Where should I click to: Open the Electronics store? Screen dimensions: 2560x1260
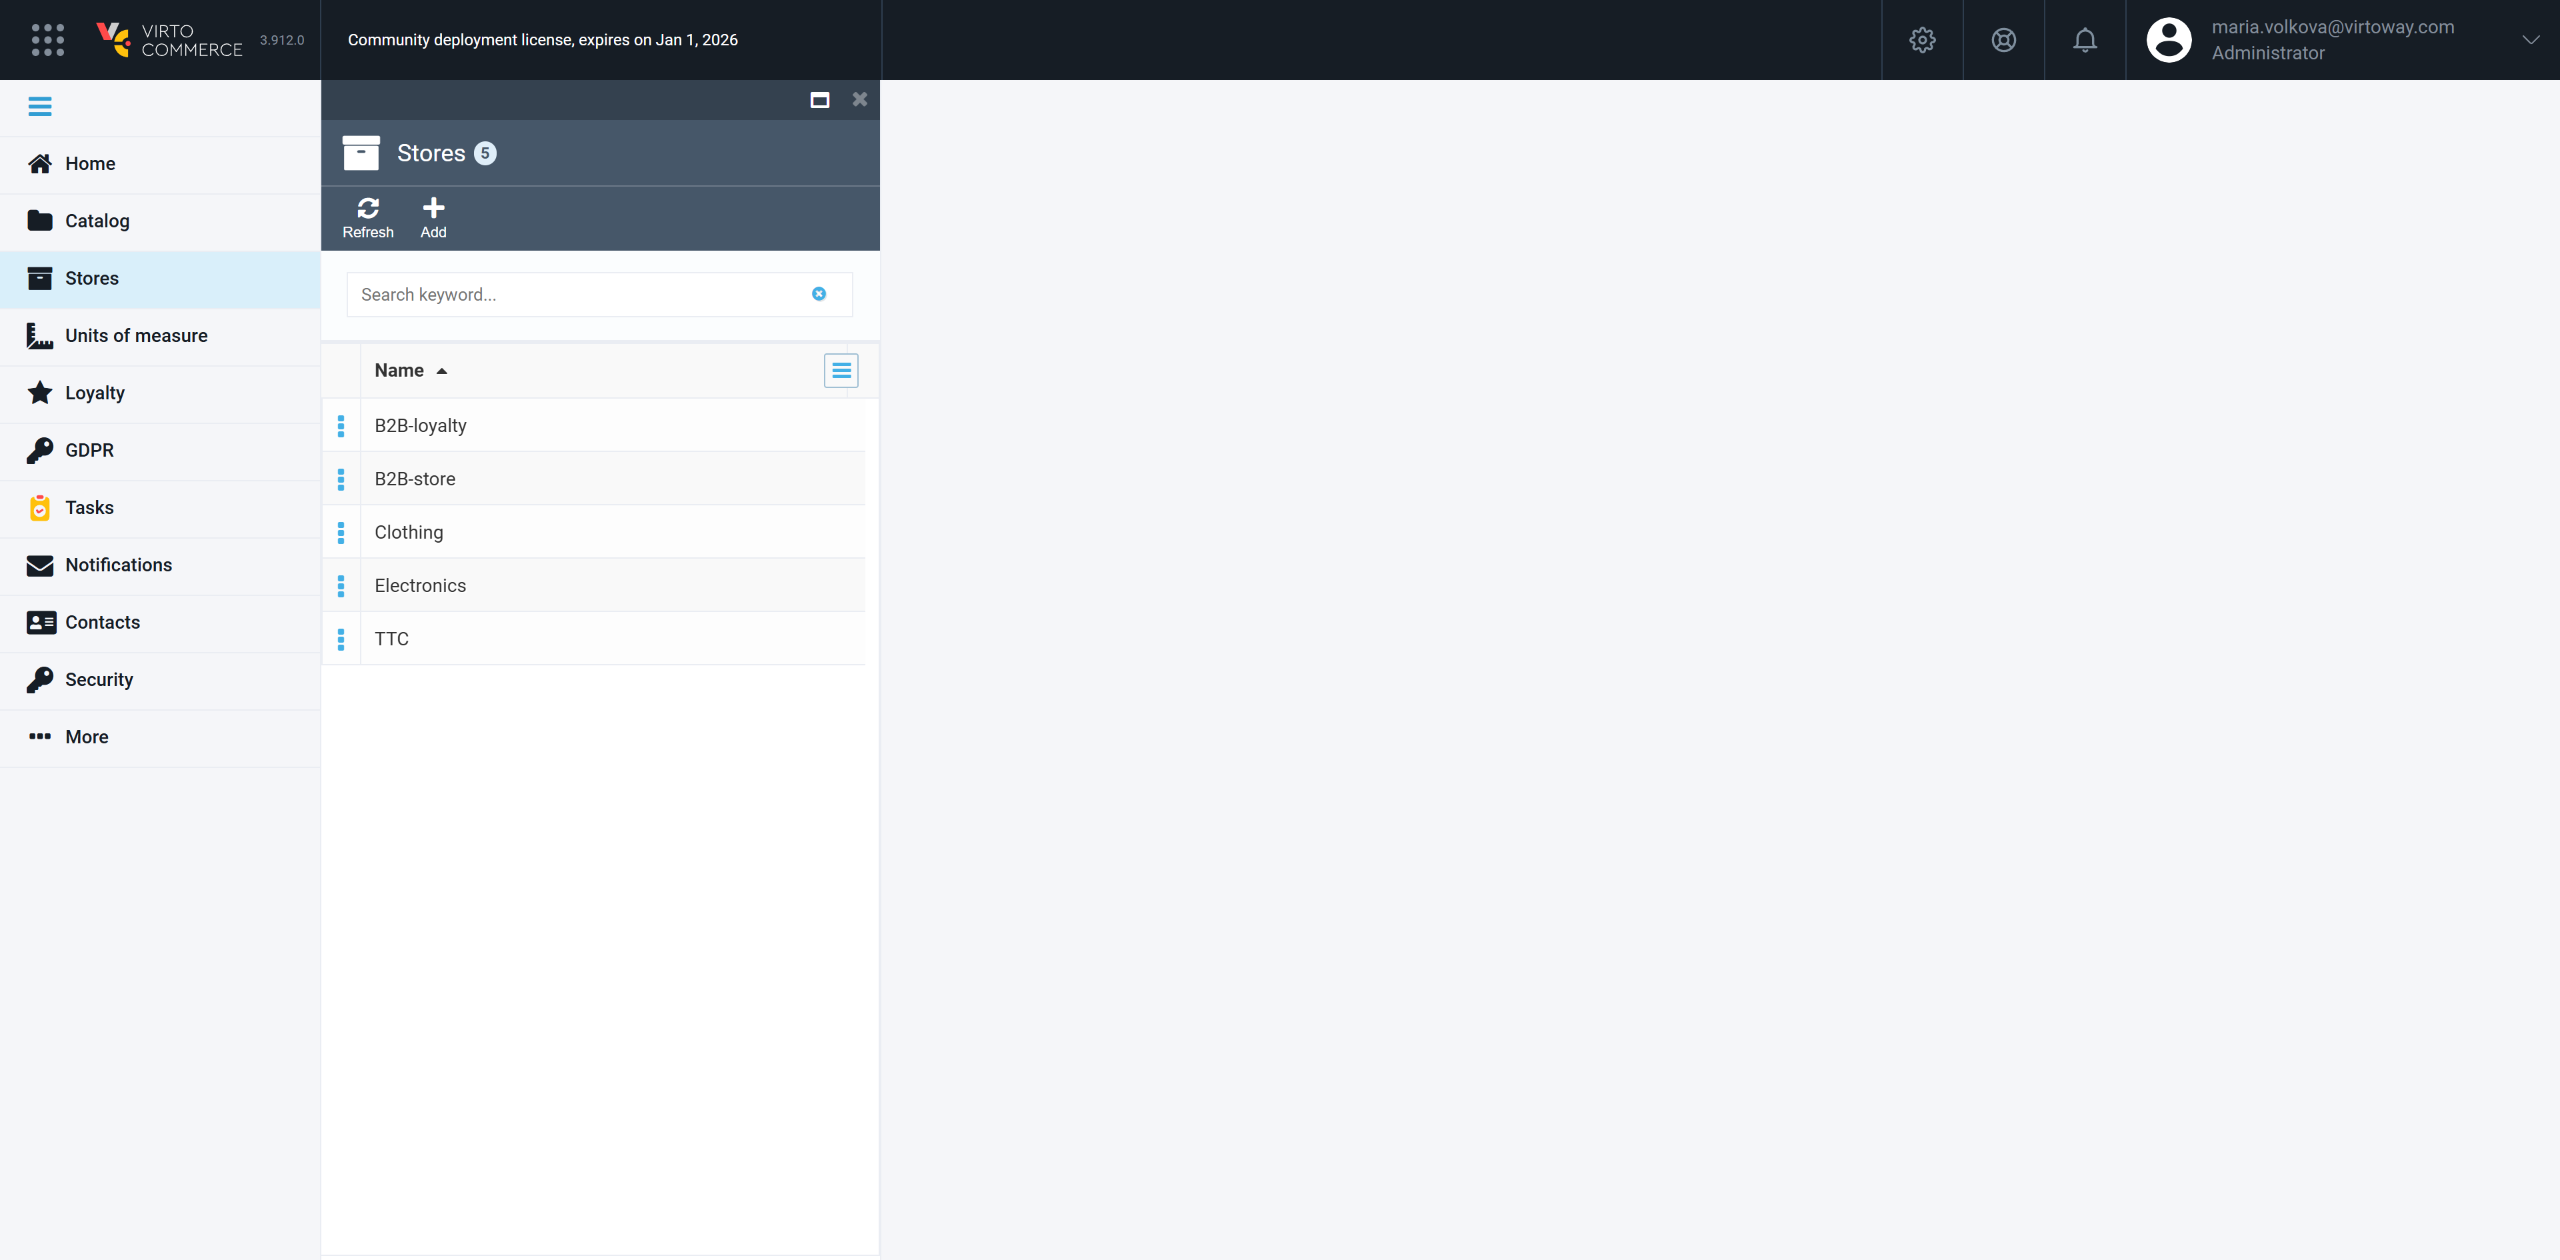pyautogui.click(x=420, y=586)
